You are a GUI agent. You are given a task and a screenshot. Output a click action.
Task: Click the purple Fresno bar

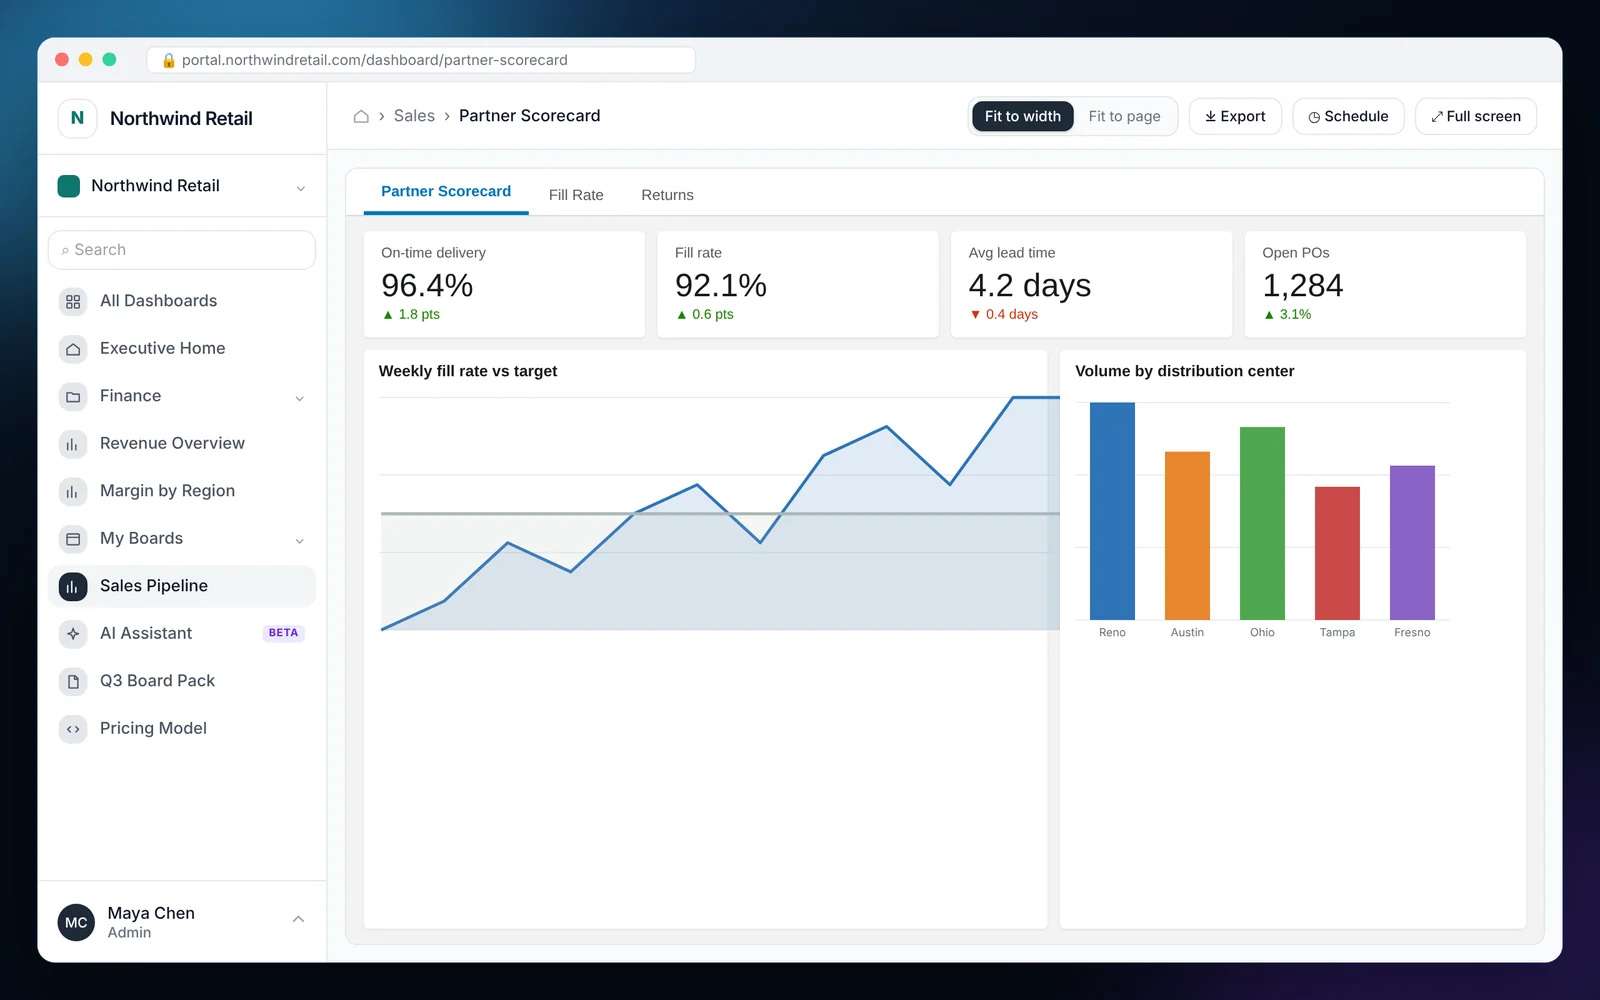tap(1412, 542)
